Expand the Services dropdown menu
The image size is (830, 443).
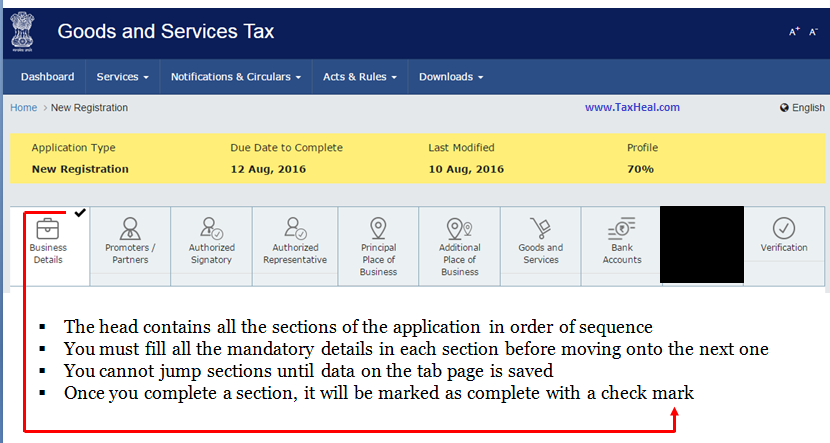tap(122, 77)
